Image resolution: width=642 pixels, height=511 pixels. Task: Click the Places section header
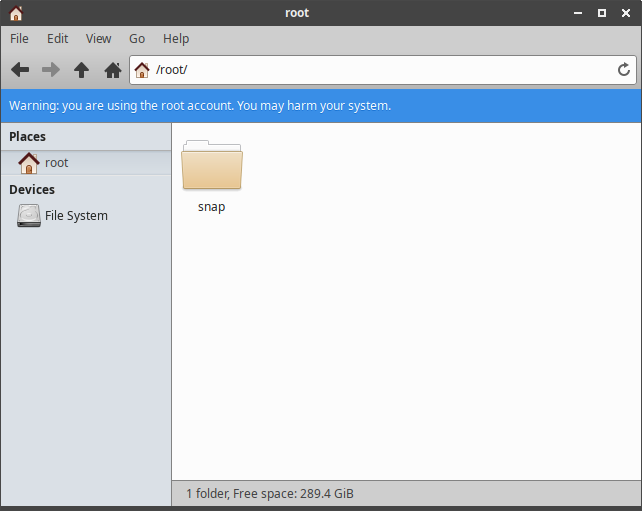coord(27,136)
